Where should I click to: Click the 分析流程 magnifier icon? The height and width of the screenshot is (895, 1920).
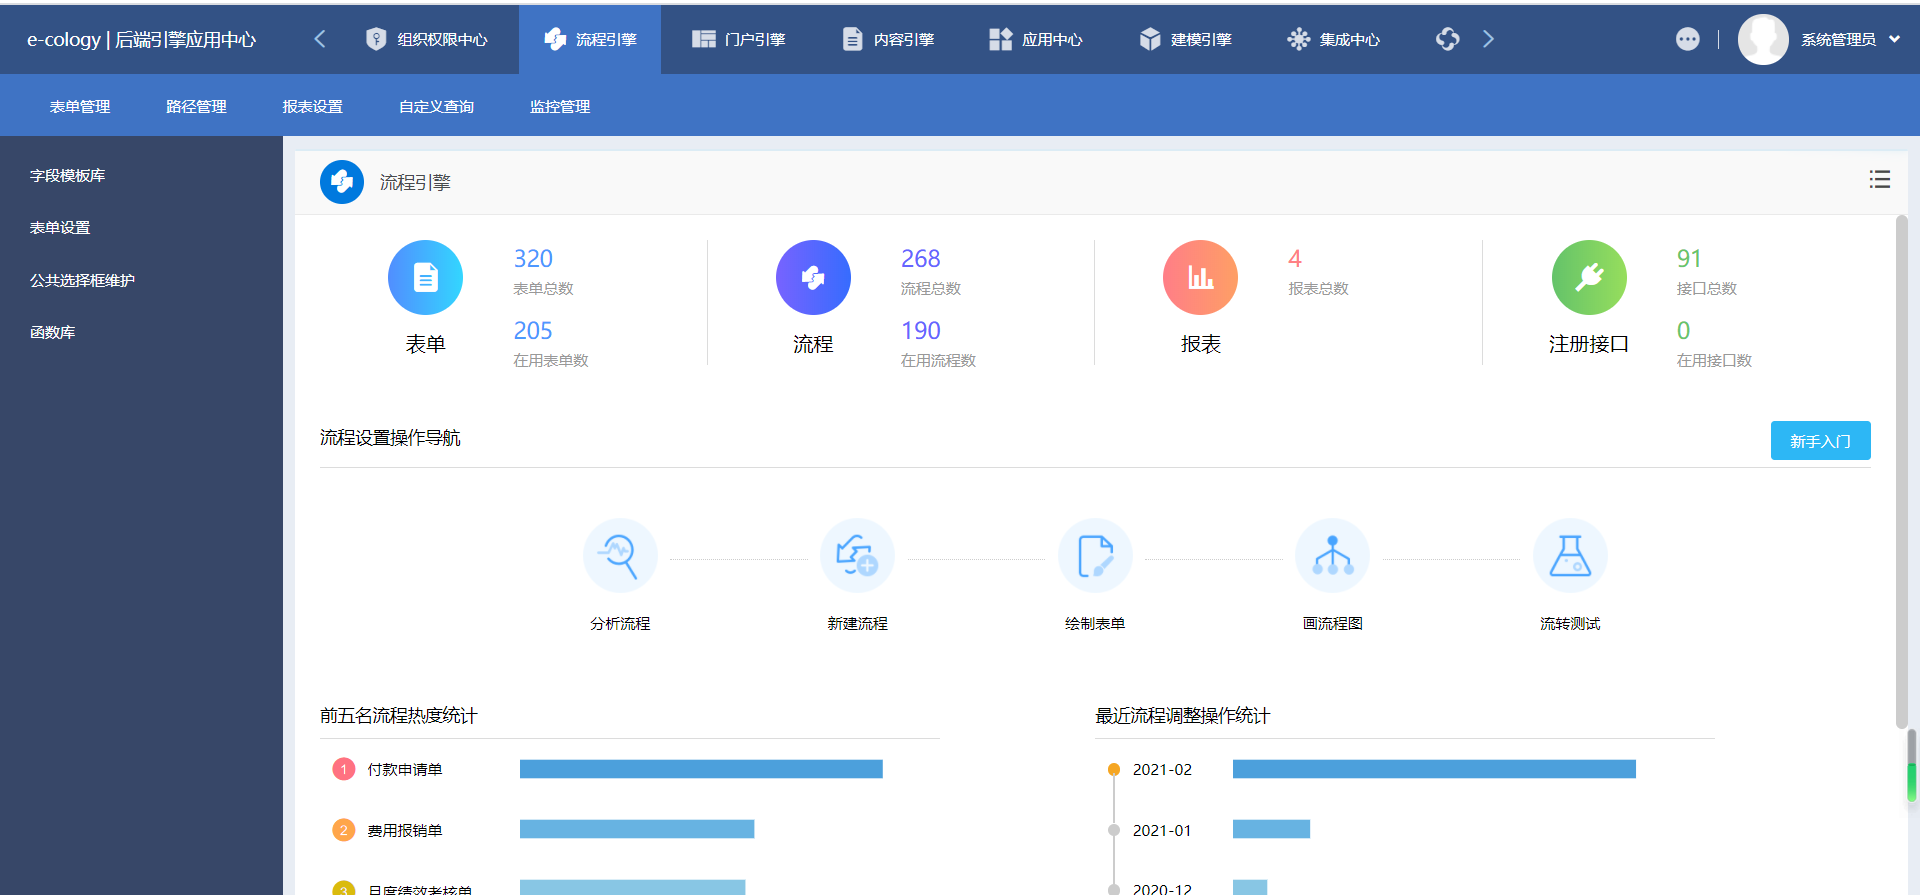620,556
